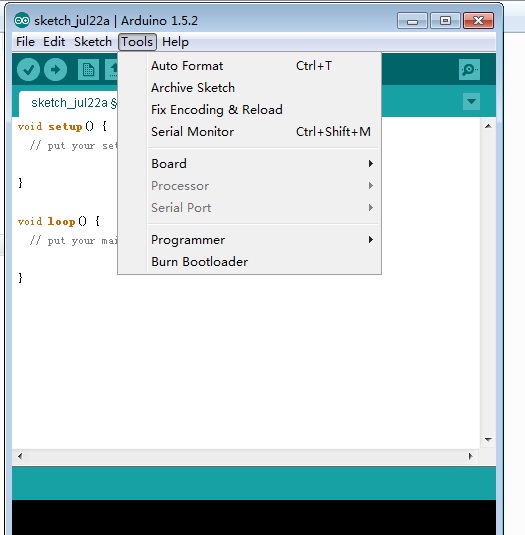525x535 pixels.
Task: Minimize the Arduino window
Action: tap(412, 21)
